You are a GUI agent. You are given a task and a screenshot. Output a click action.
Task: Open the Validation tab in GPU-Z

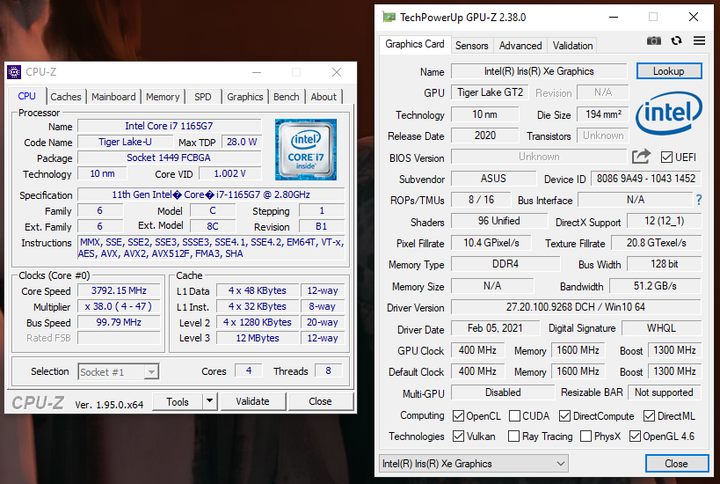tap(573, 45)
